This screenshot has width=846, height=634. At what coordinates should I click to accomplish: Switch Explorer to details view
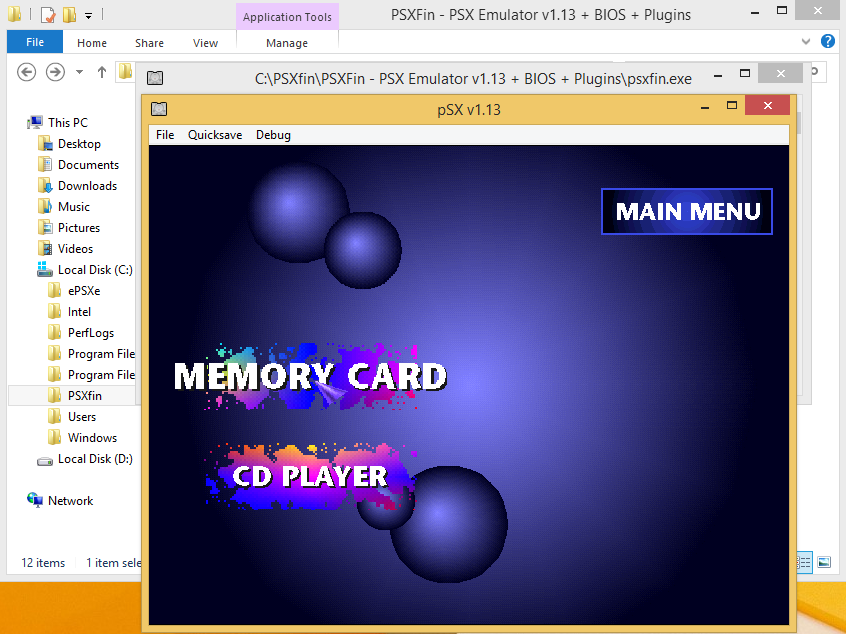pyautogui.click(x=804, y=562)
